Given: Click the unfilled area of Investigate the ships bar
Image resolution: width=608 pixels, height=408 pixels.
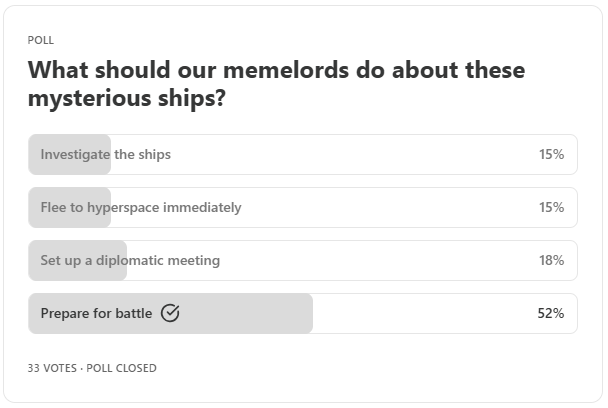Looking at the screenshot, I should 350,155.
